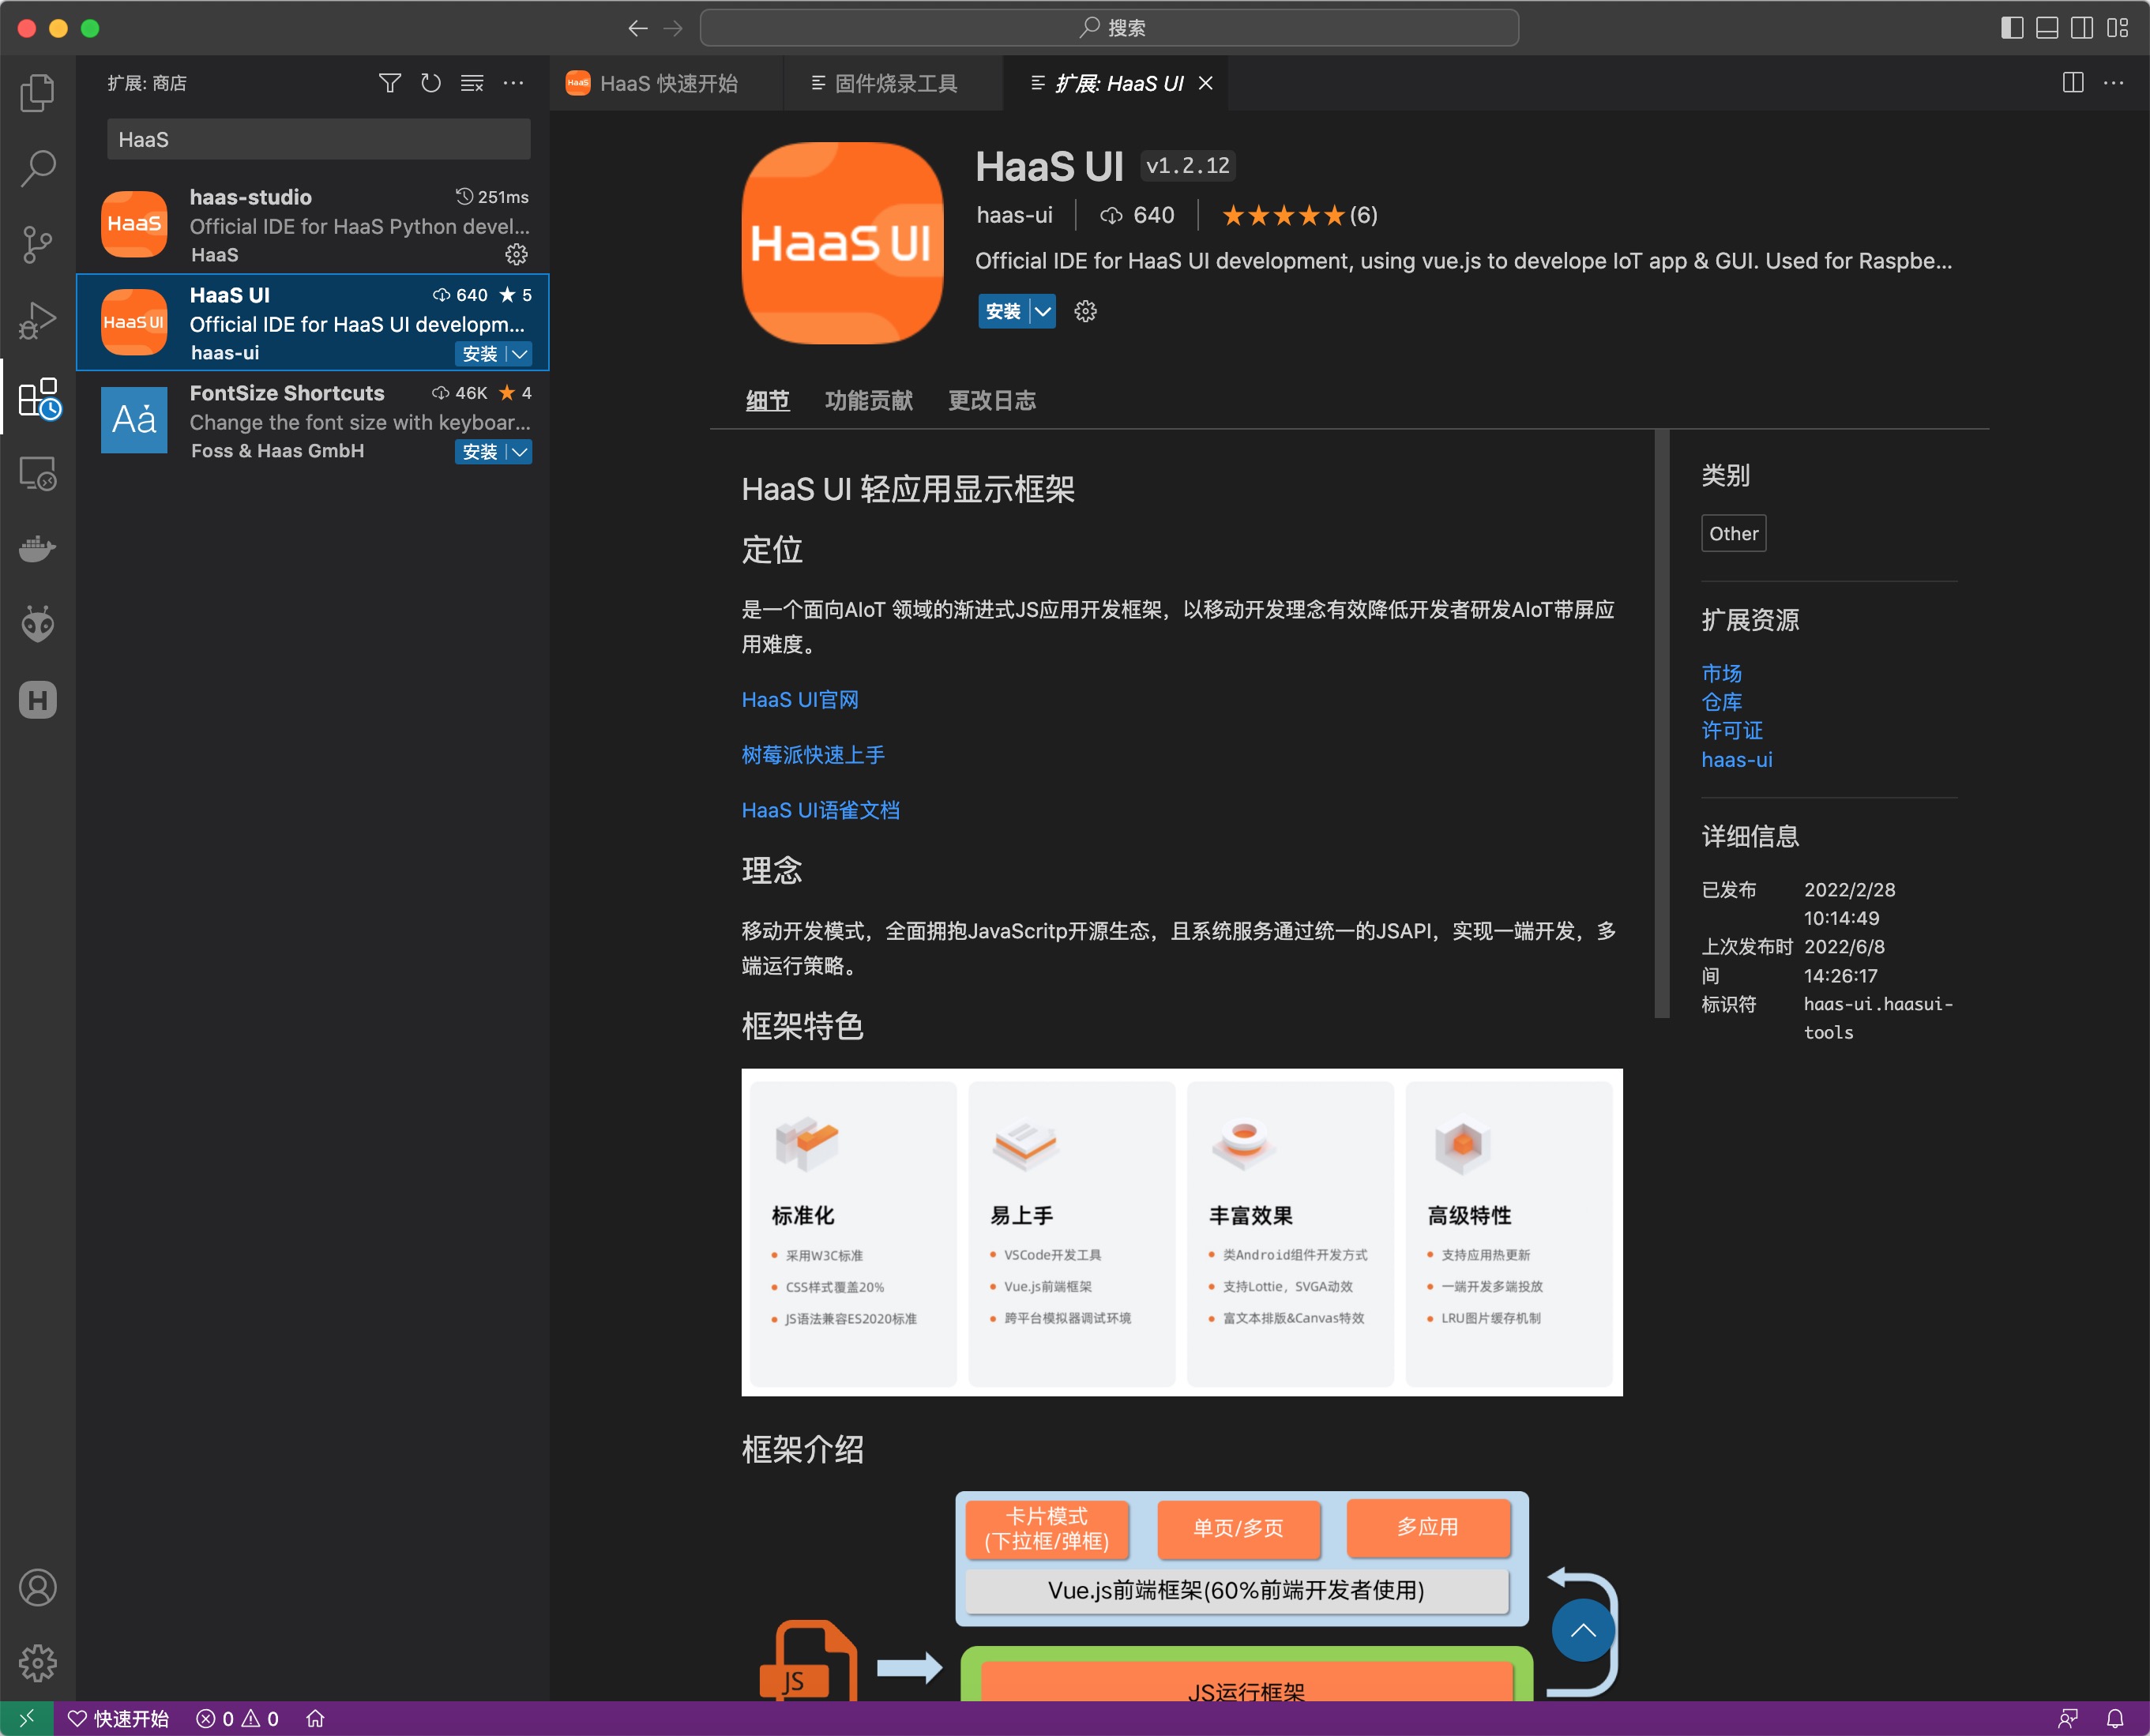2150x1736 pixels.
Task: Open Run and Debug view
Action: (38, 320)
